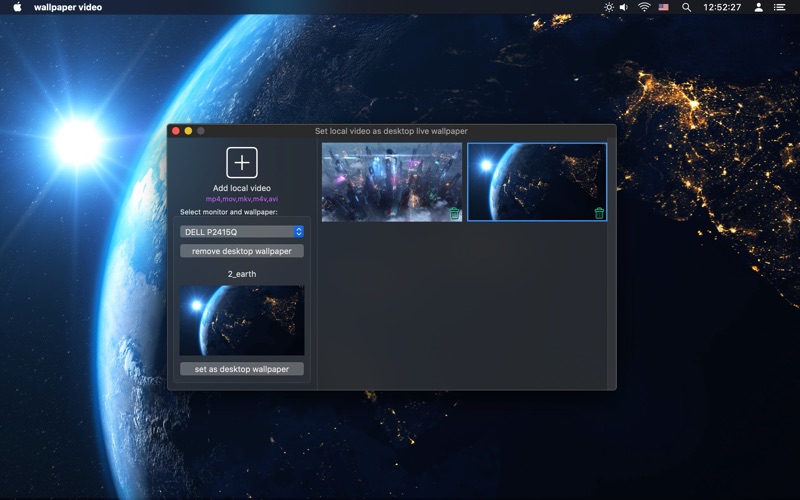Delete the earth video with its trash icon
The image size is (800, 500).
[x=599, y=213]
